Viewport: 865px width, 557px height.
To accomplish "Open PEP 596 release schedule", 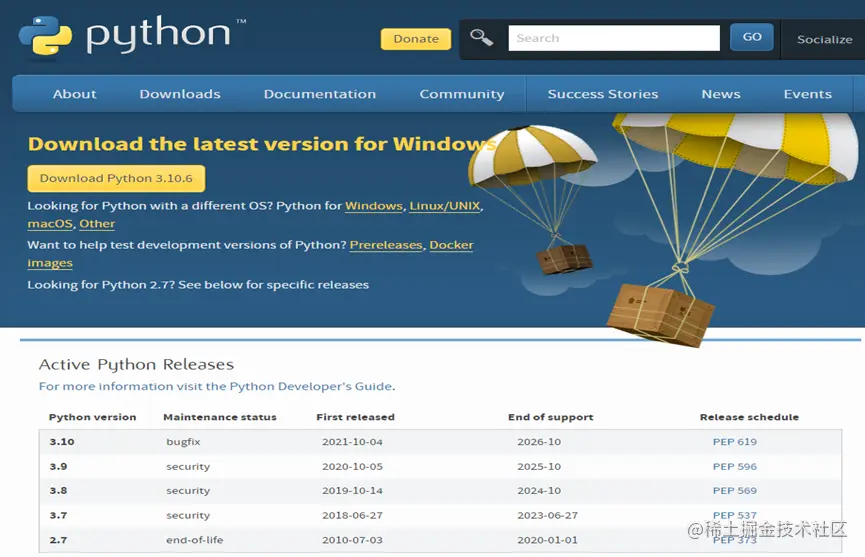I will 735,467.
